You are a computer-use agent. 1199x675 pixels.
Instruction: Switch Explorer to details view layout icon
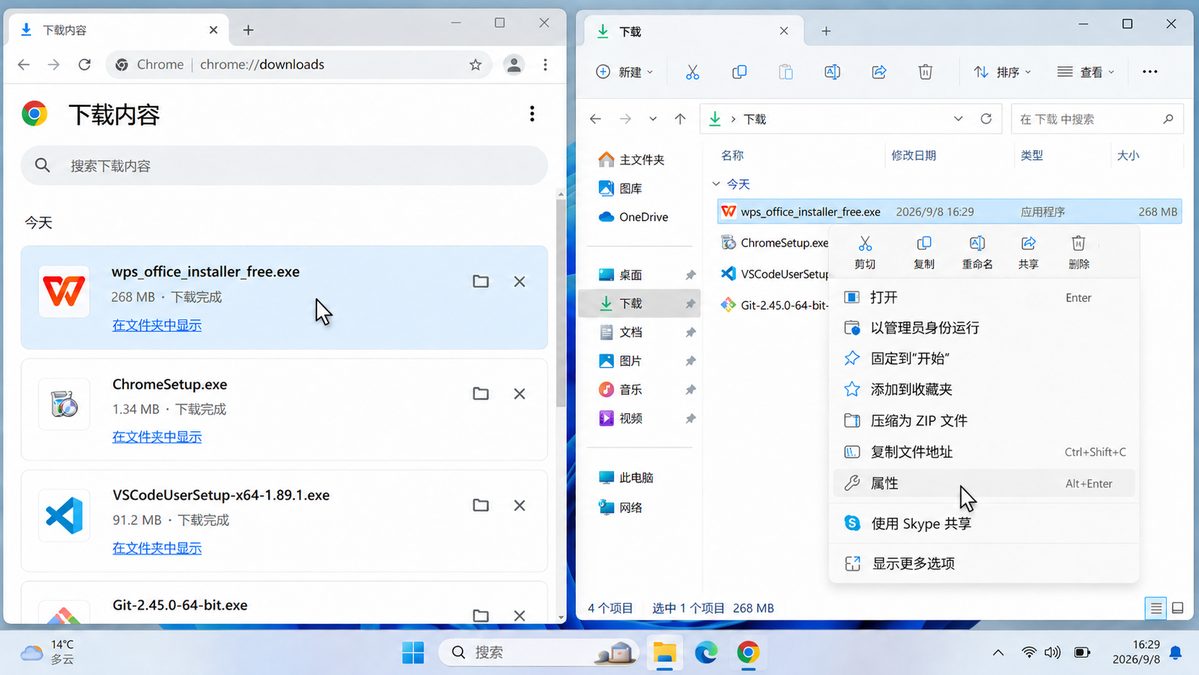(1155, 608)
